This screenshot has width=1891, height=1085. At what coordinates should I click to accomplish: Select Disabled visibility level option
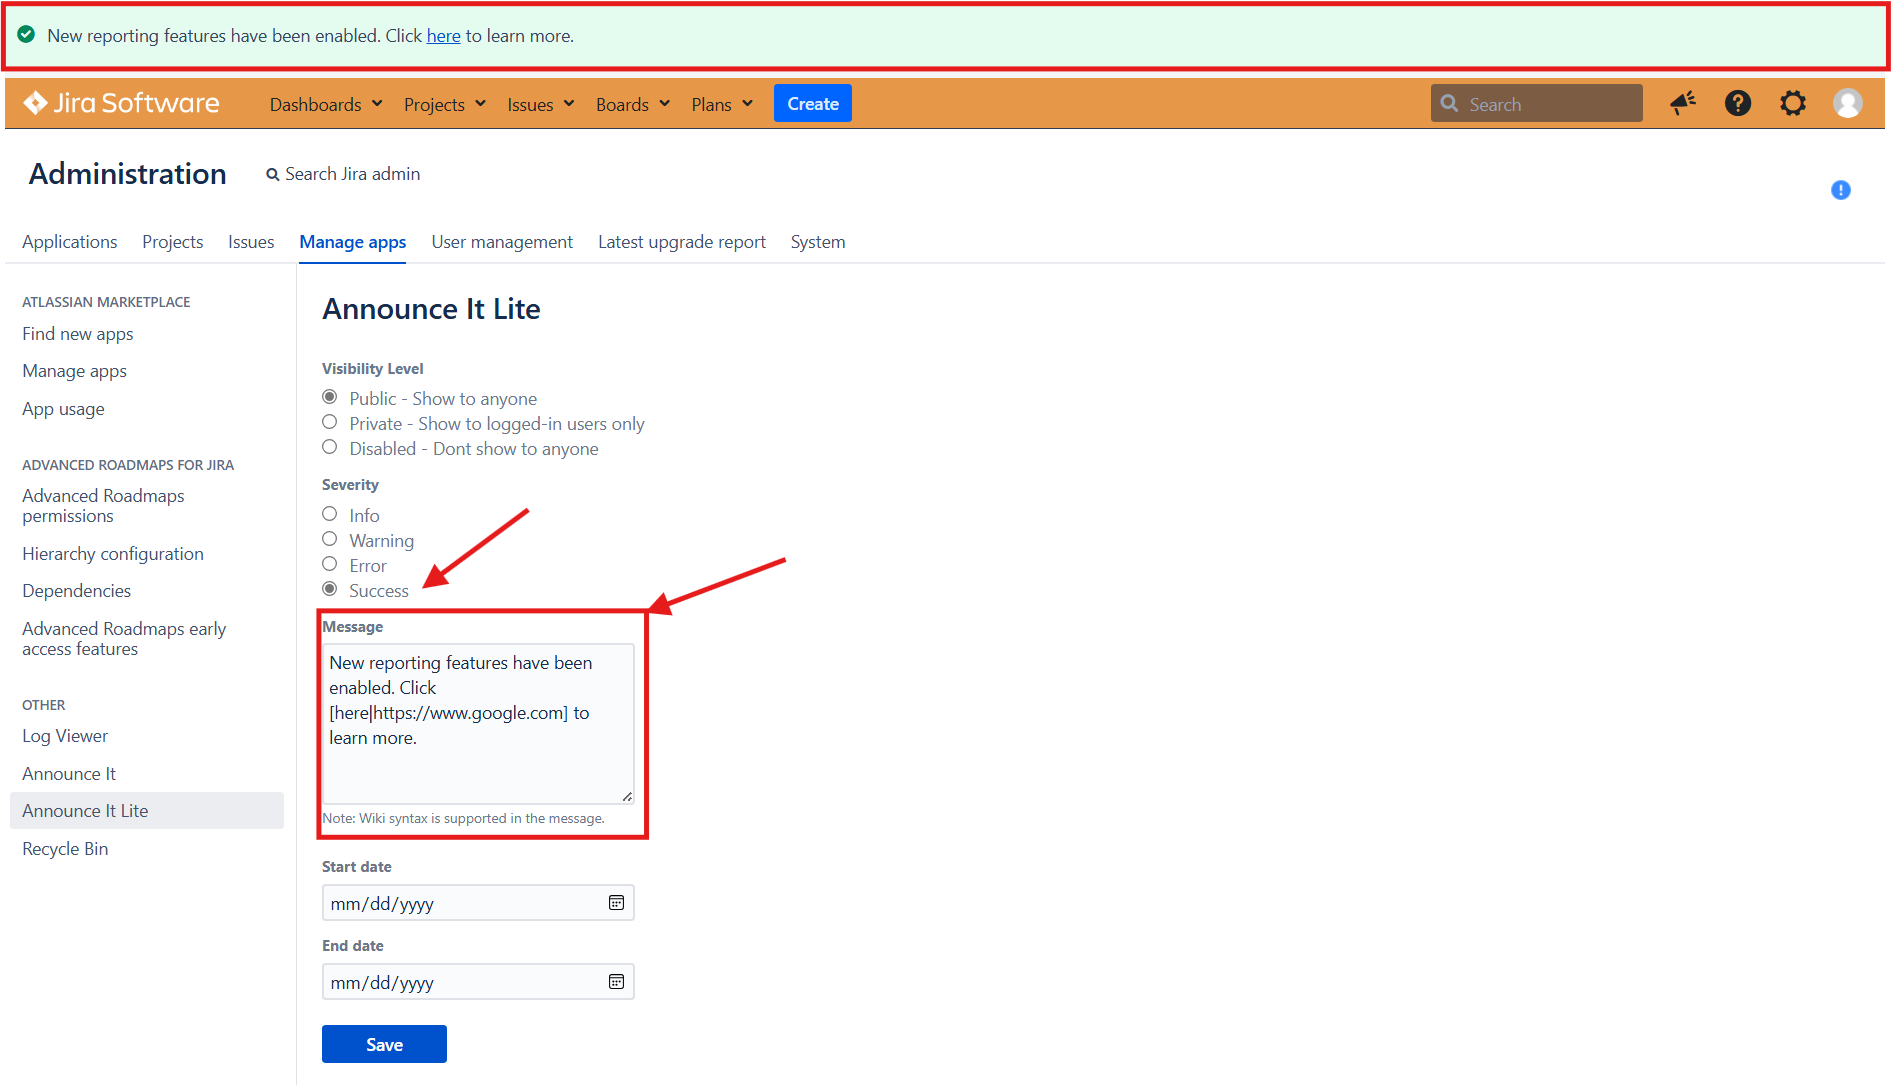point(330,448)
